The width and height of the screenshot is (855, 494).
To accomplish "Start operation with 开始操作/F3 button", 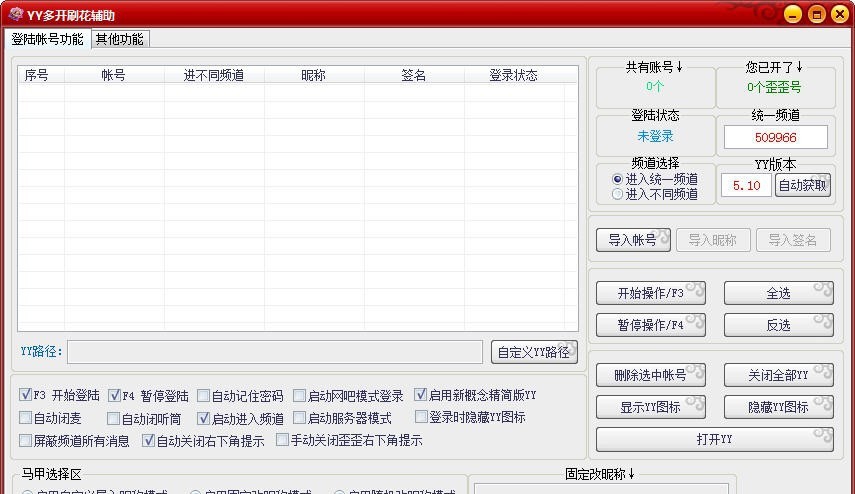I will pyautogui.click(x=651, y=293).
